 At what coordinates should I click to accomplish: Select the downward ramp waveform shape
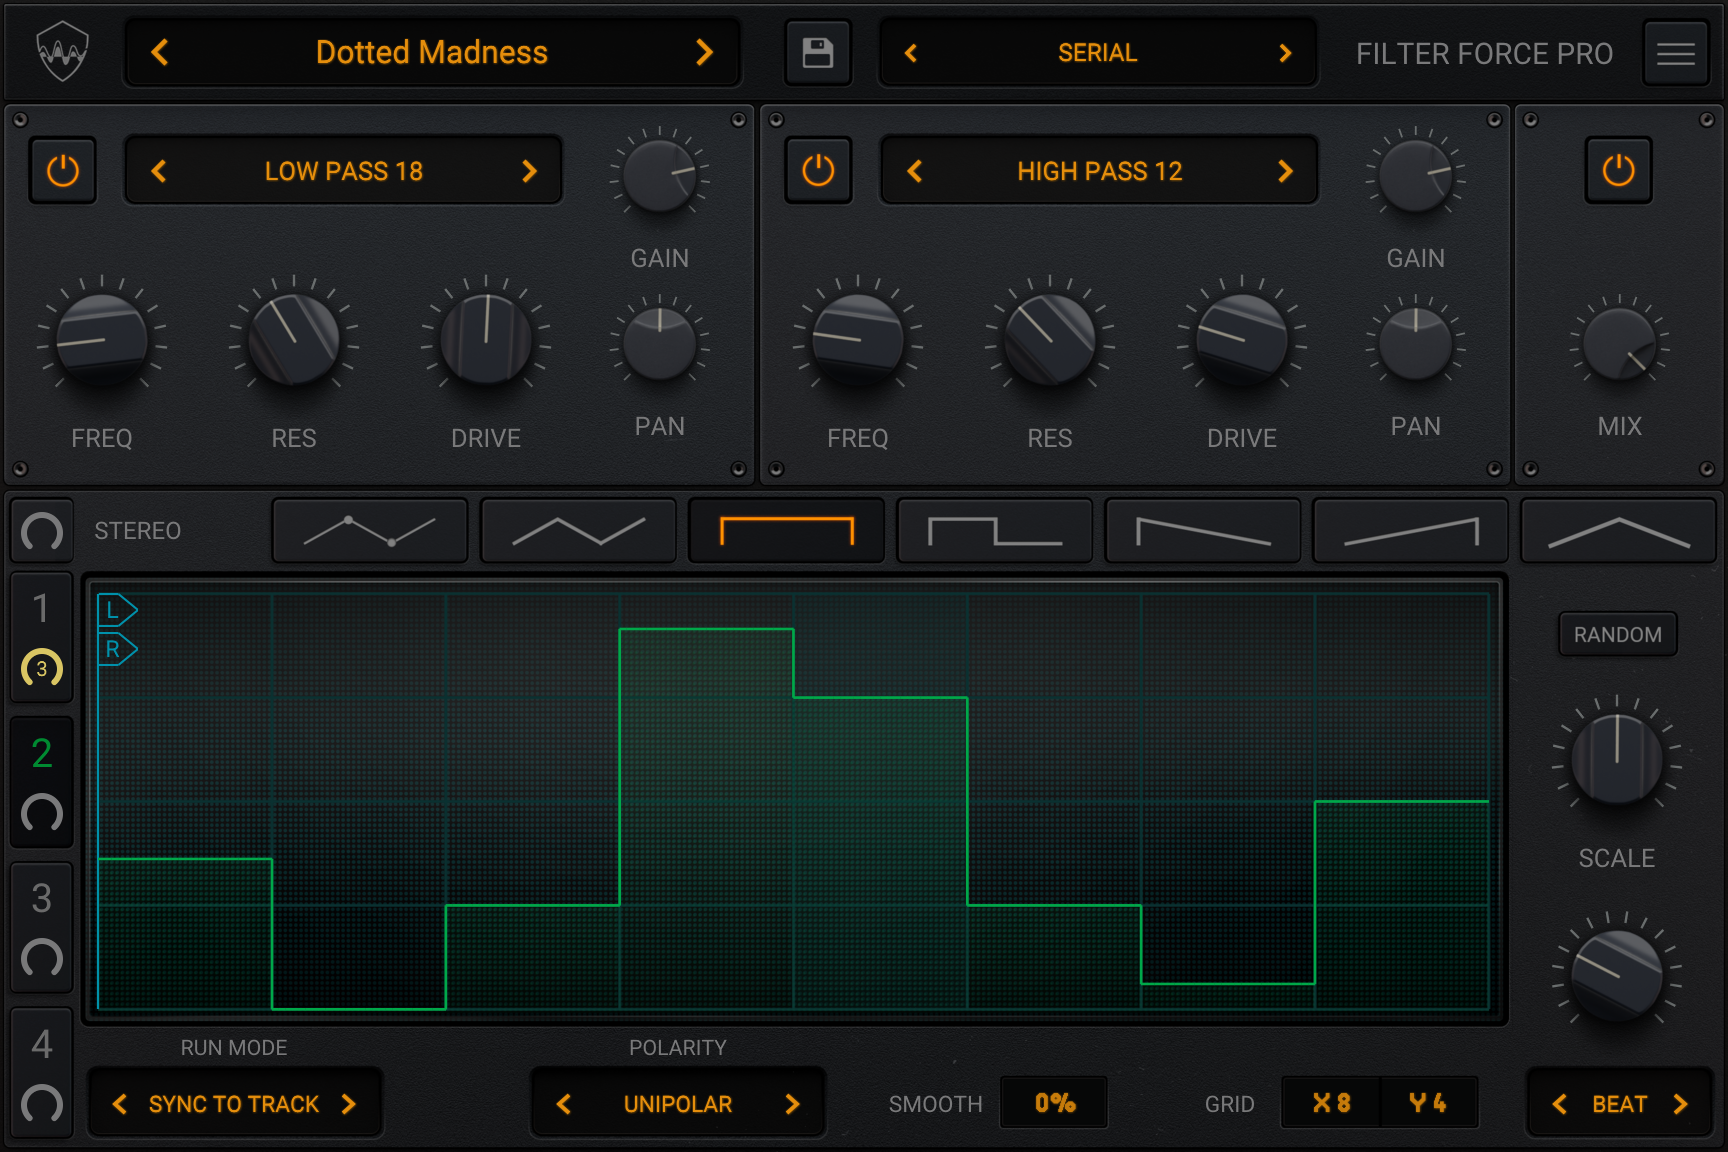[1202, 531]
